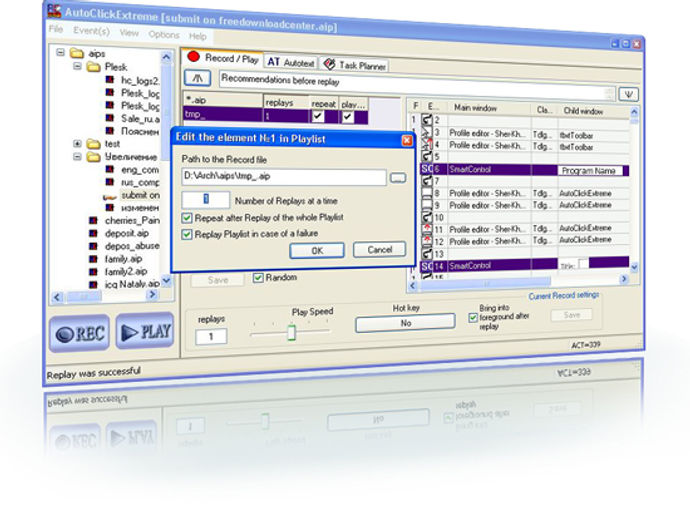The width and height of the screenshot is (690, 518).
Task: Click the big PLAY button
Action: 145,331
